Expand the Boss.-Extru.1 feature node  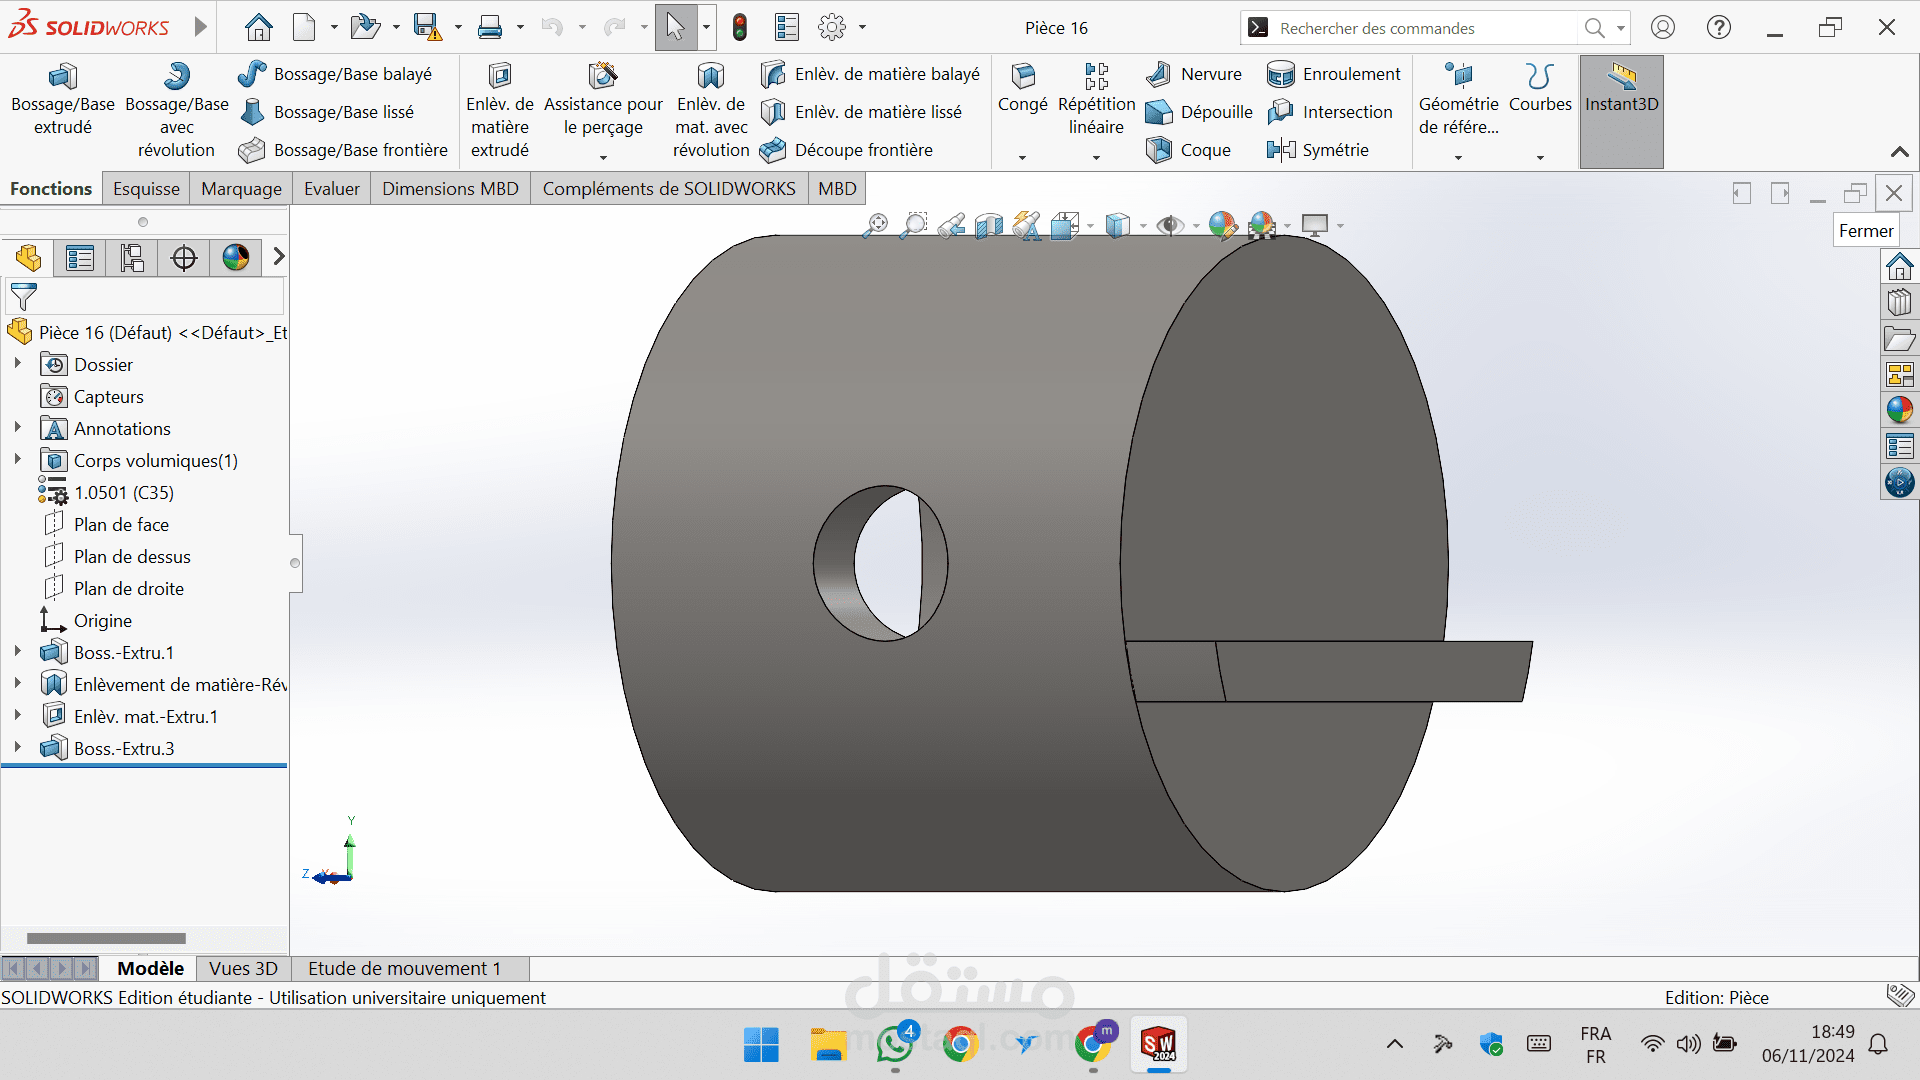click(x=17, y=652)
